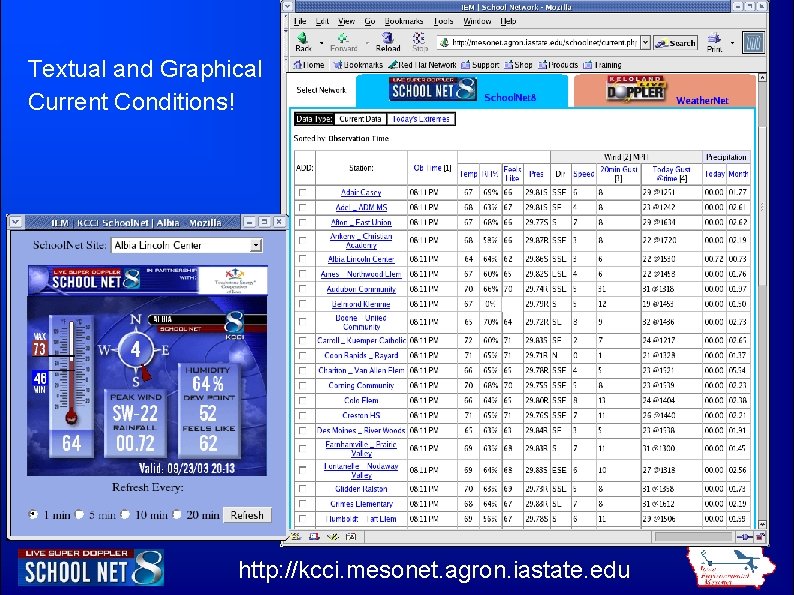Select the 10 min refresh radio button
Viewport: 794px width, 595px height.
click(x=125, y=514)
